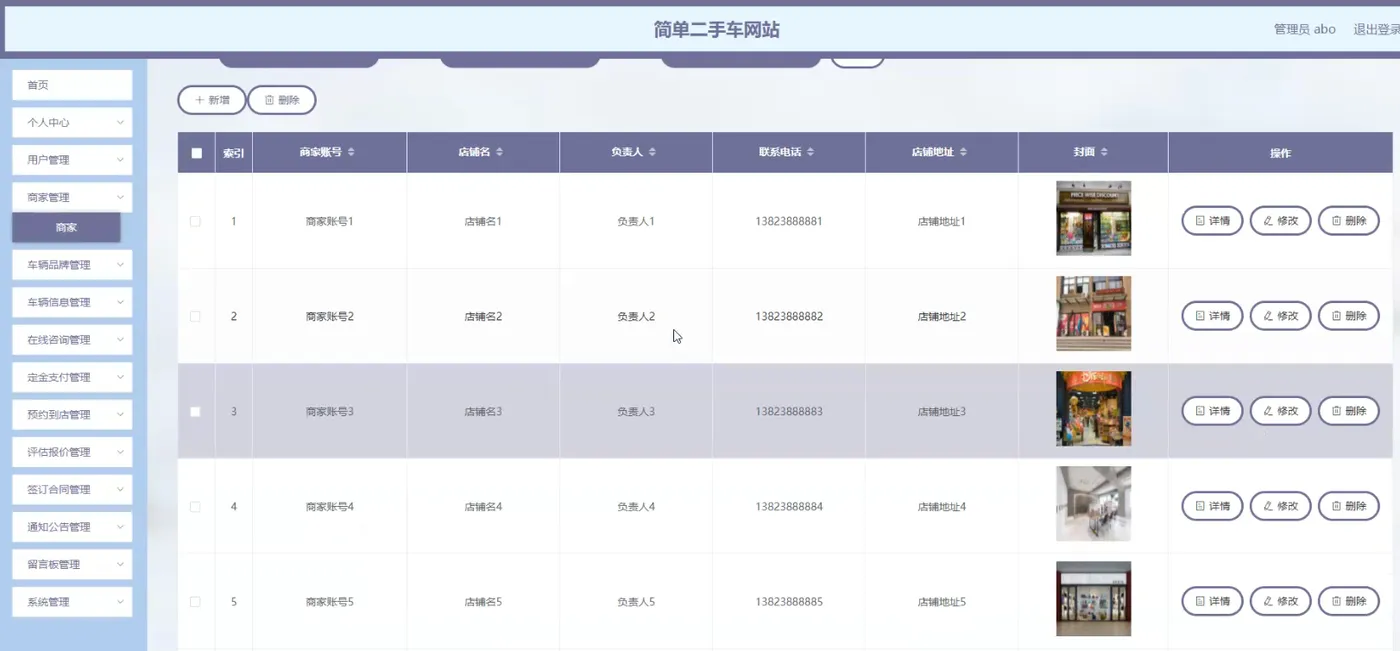
Task: Expand the 预约到店管理 menu
Action: click(x=72, y=415)
